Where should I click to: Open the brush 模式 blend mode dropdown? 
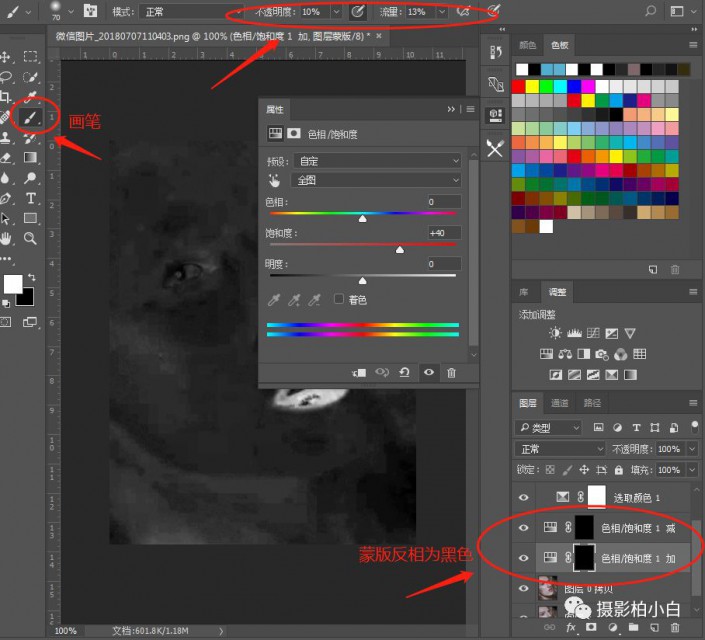tap(180, 12)
